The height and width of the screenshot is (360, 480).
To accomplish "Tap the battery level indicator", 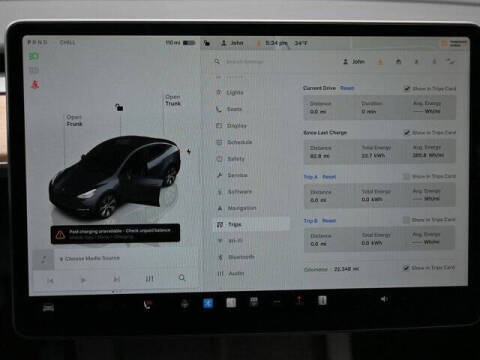I will 189,43.
